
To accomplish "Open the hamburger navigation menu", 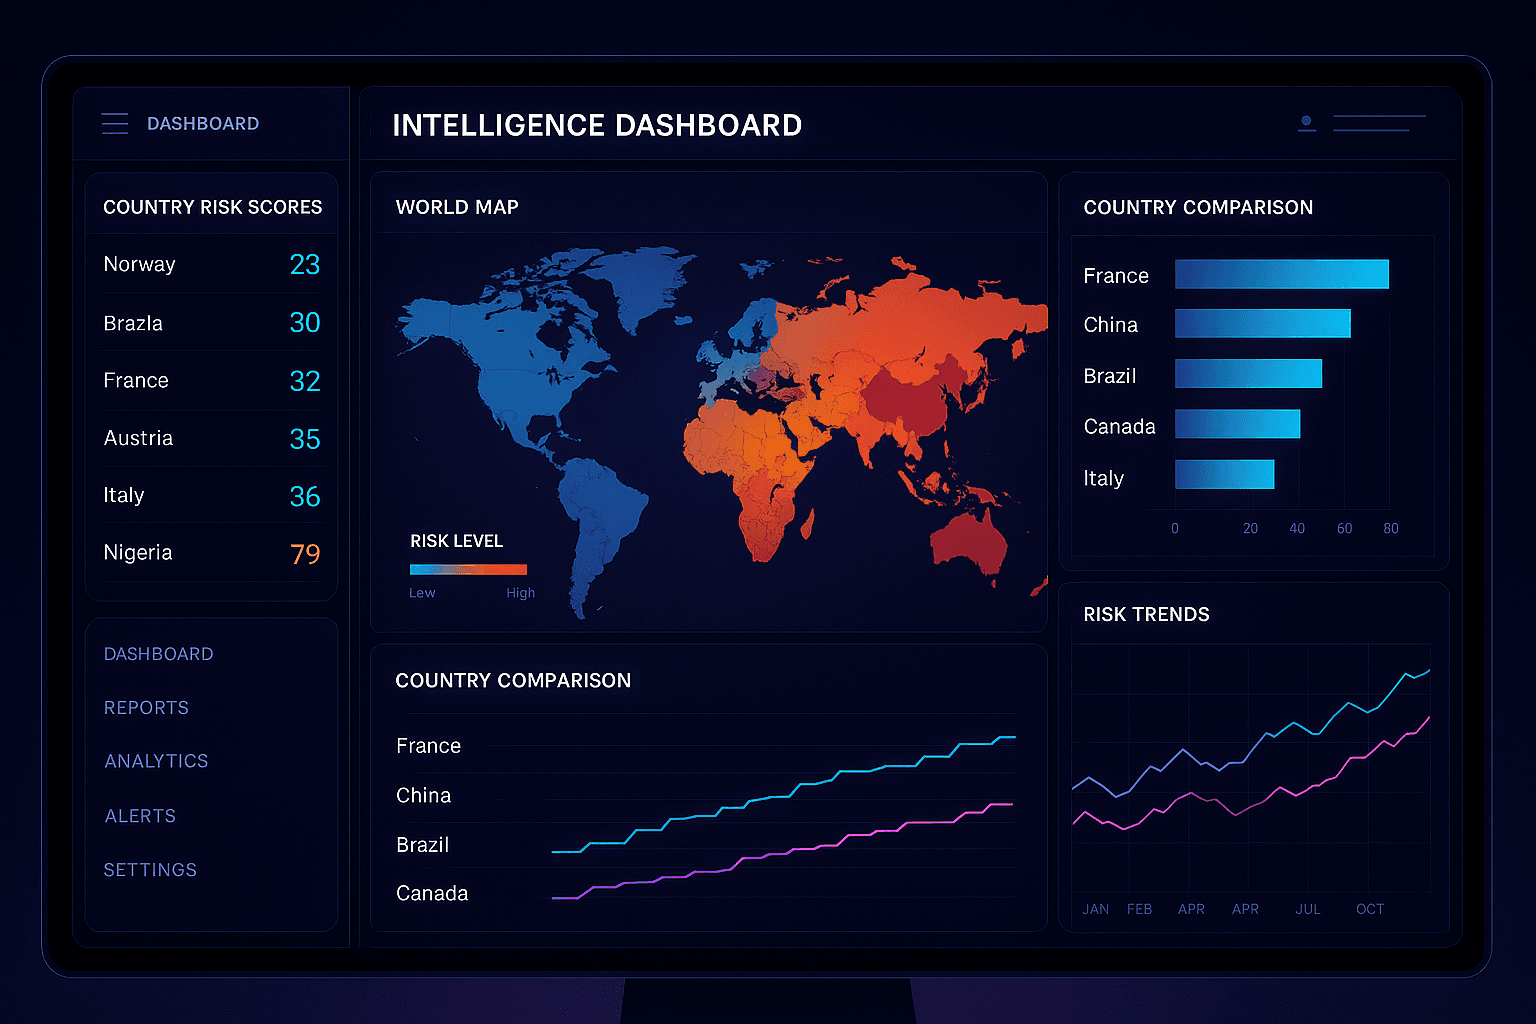I will click(115, 123).
